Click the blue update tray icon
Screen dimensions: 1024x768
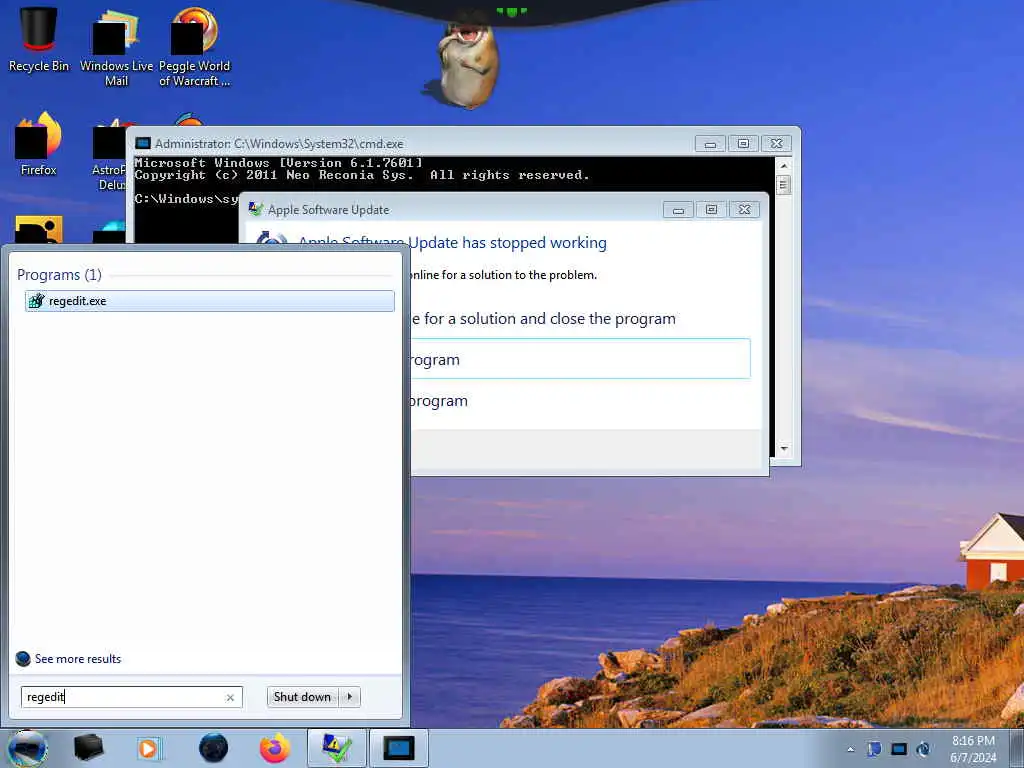coord(923,749)
